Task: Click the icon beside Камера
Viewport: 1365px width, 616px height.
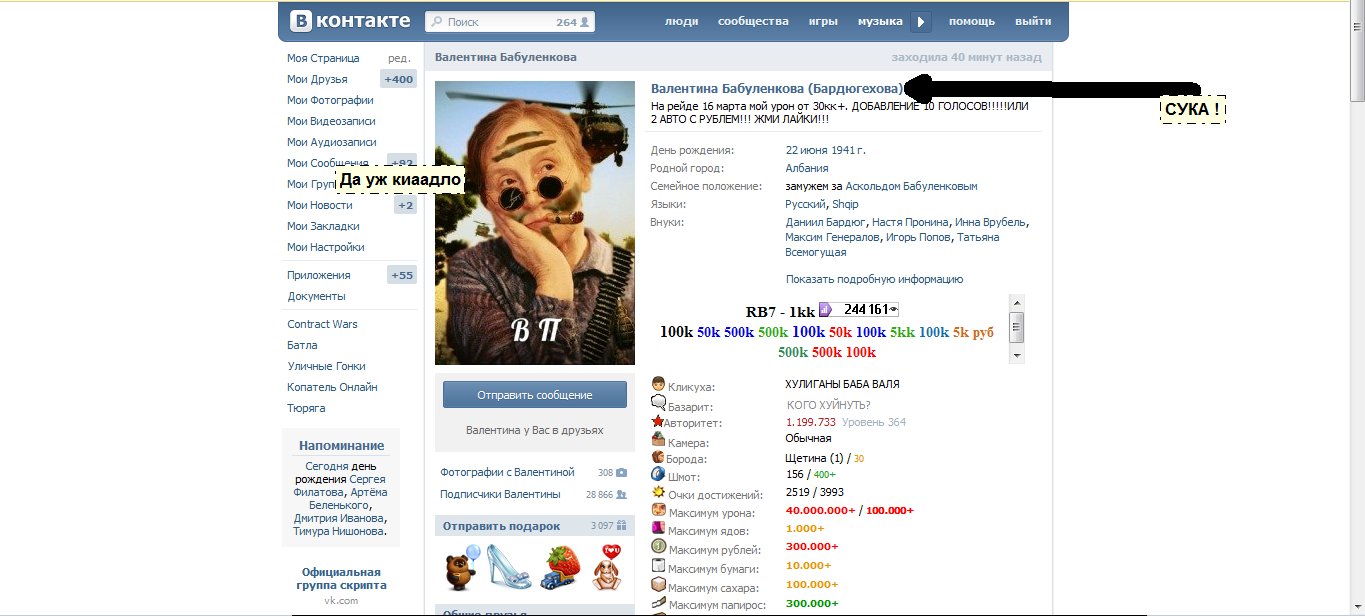Action: tap(658, 439)
